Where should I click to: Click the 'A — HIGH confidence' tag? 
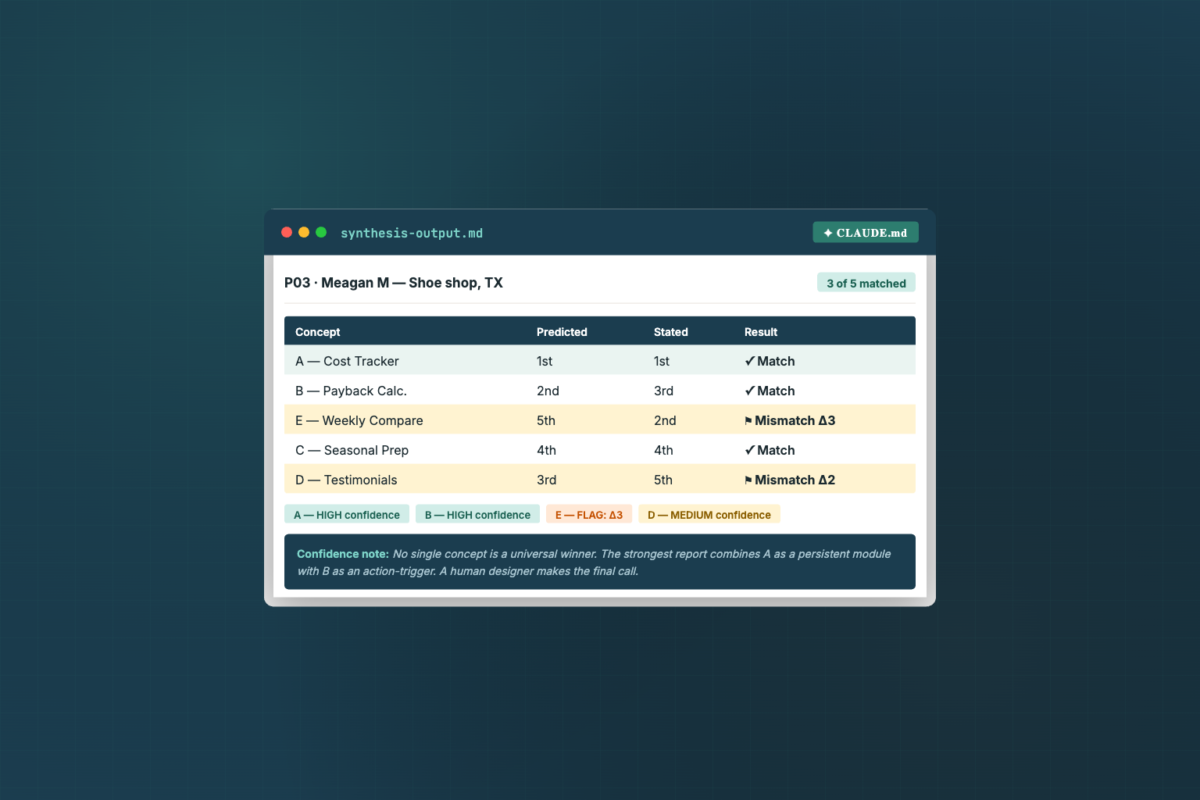pyautogui.click(x=347, y=515)
